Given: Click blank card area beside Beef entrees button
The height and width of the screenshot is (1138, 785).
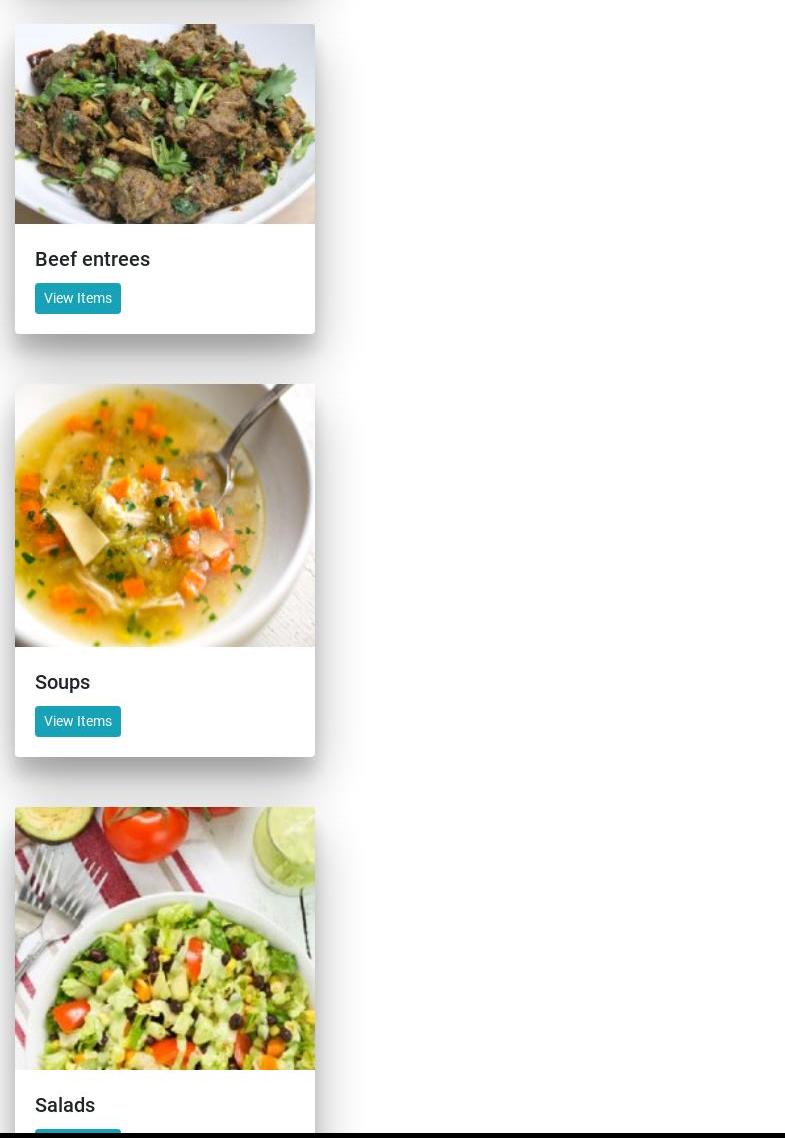Looking at the screenshot, I should 218,298.
